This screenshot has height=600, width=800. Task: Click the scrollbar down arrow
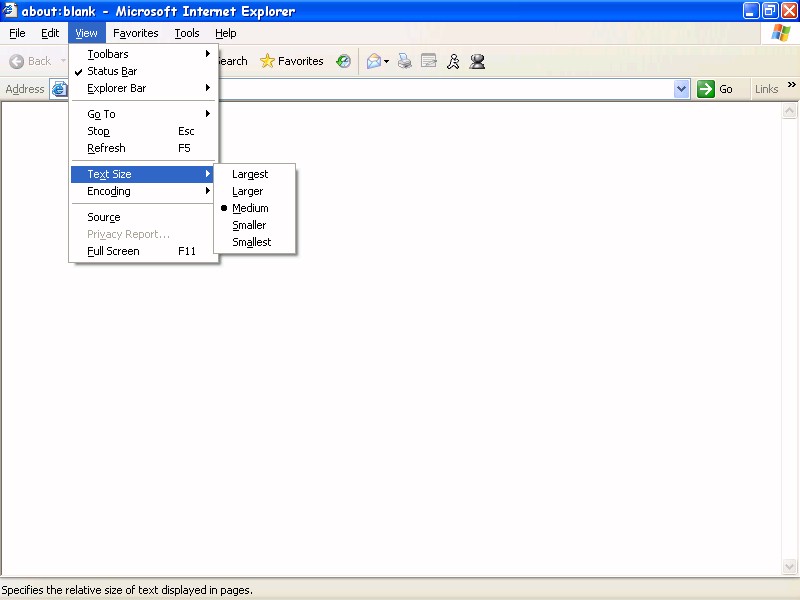(x=789, y=566)
